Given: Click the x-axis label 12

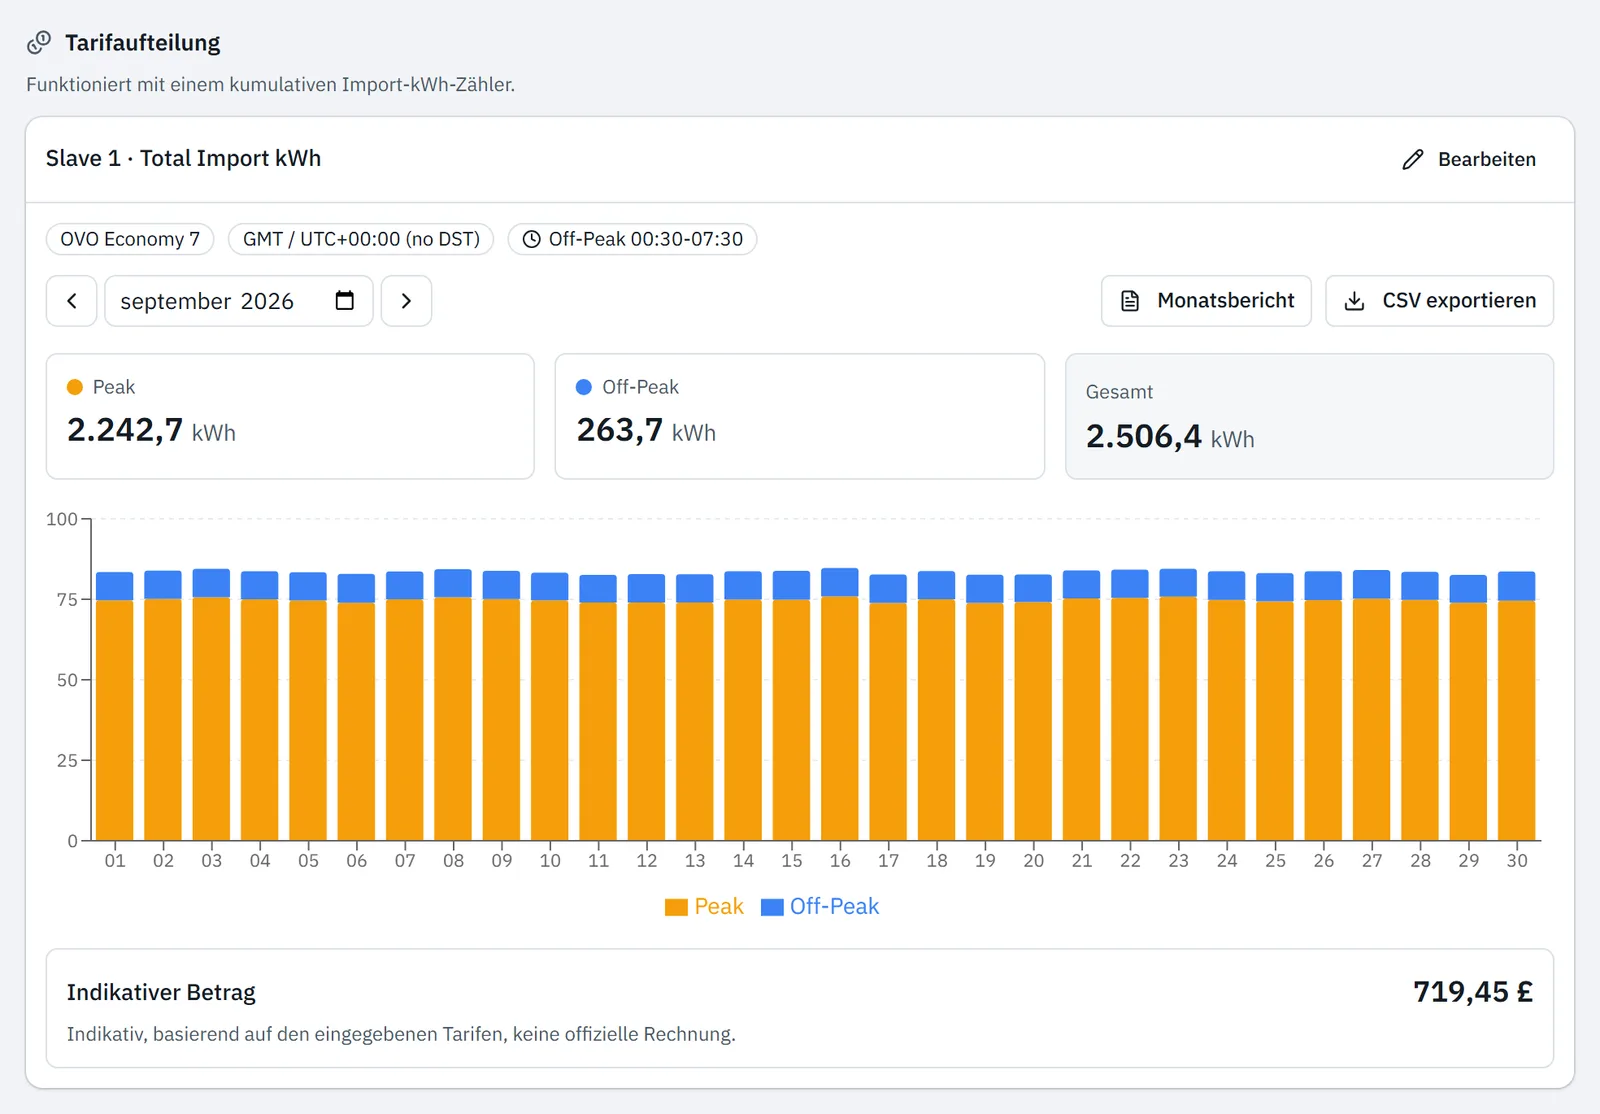Looking at the screenshot, I should 647,861.
